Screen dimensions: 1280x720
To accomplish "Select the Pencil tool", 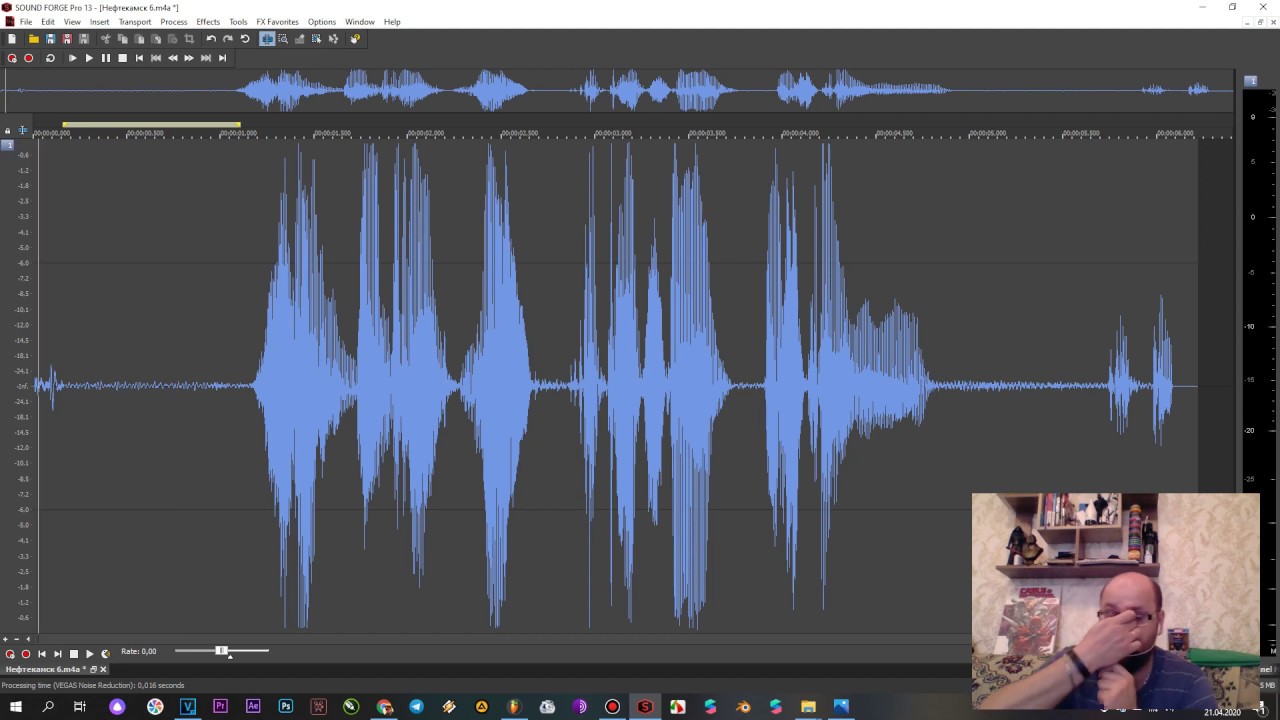I will pyautogui.click(x=299, y=39).
